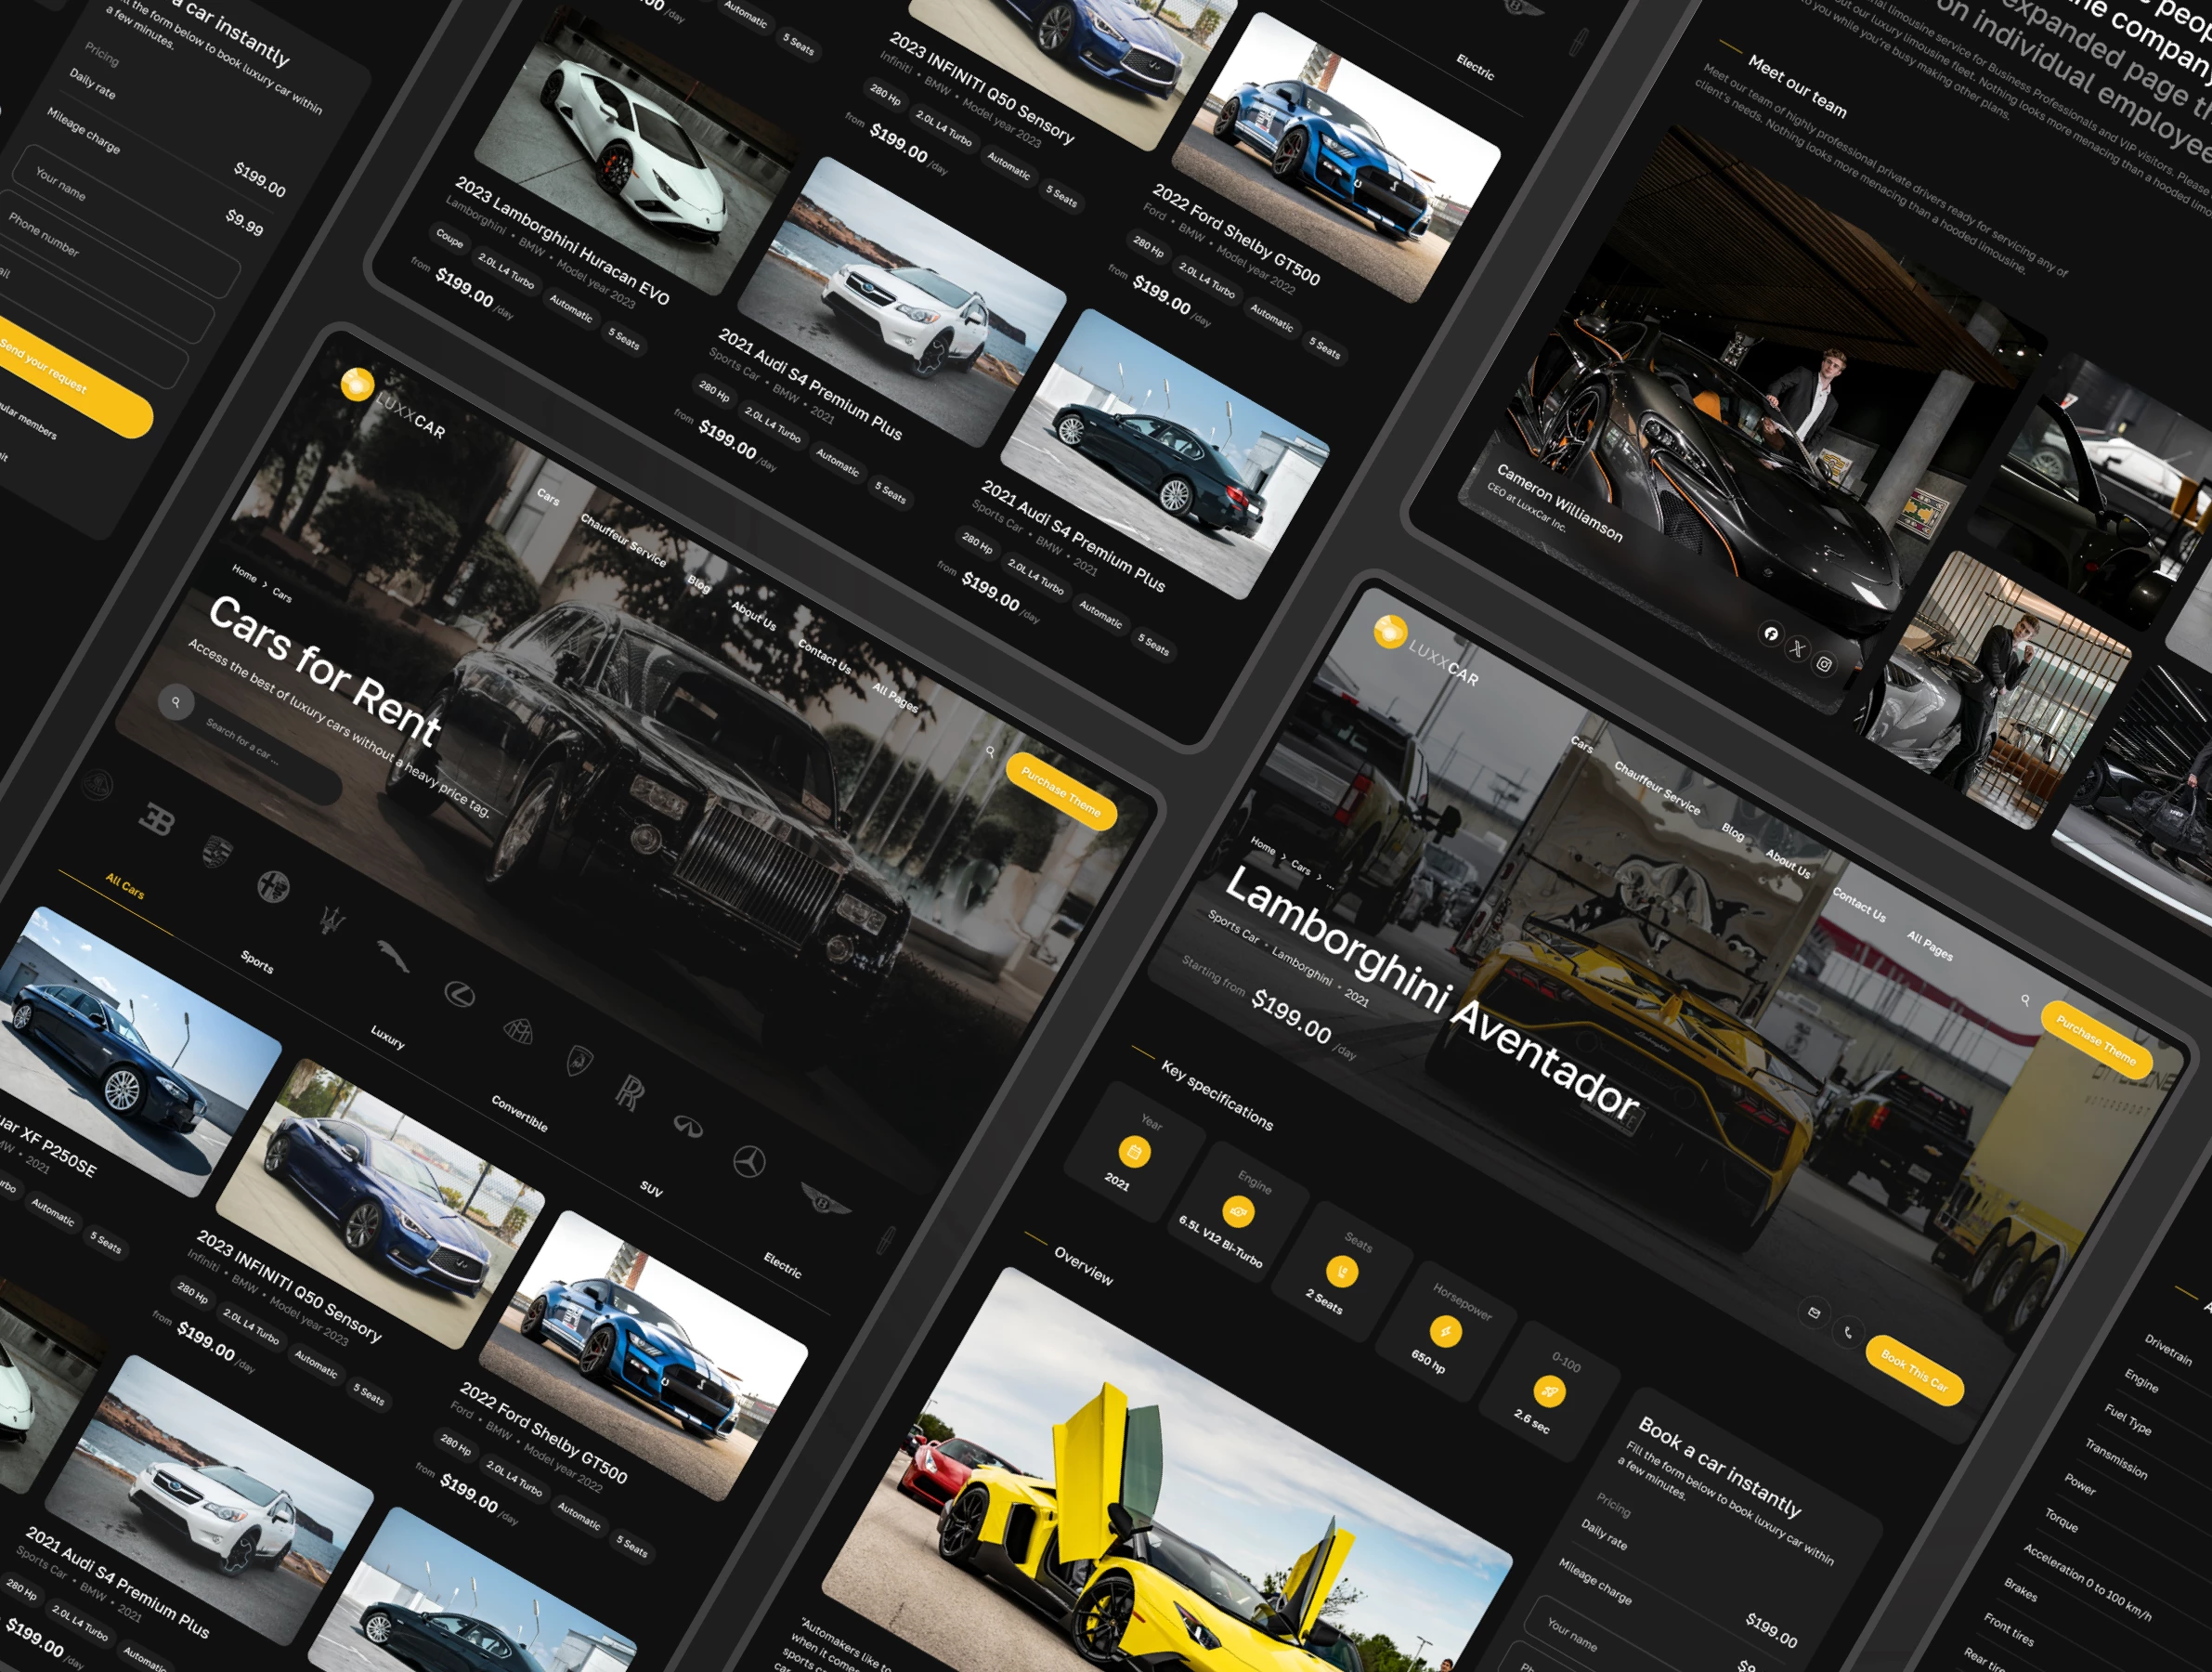Screen dimensions: 2212x1672
Task: Click the seat icon in the Seats card
Action: [1342, 1272]
